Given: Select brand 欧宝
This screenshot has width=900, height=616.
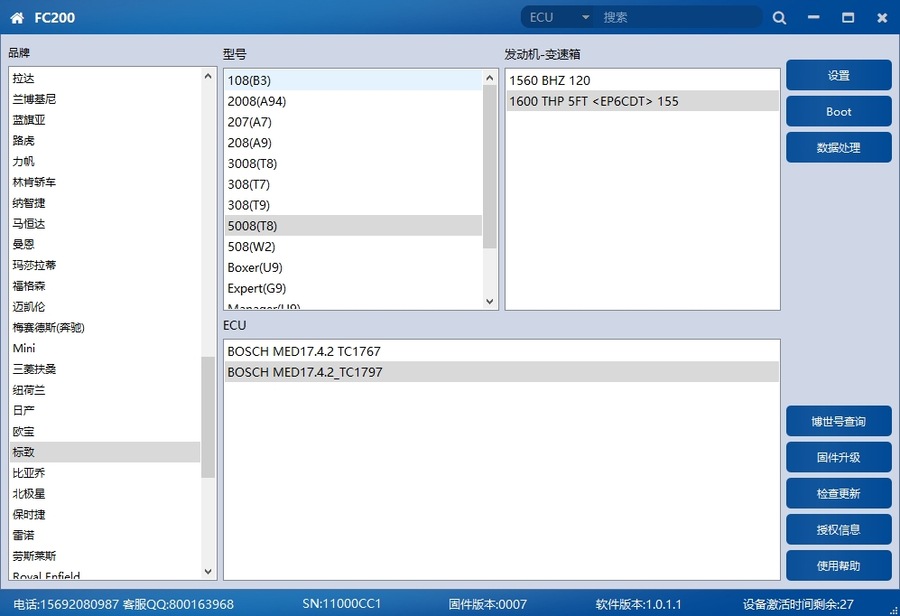Looking at the screenshot, I should (105, 431).
